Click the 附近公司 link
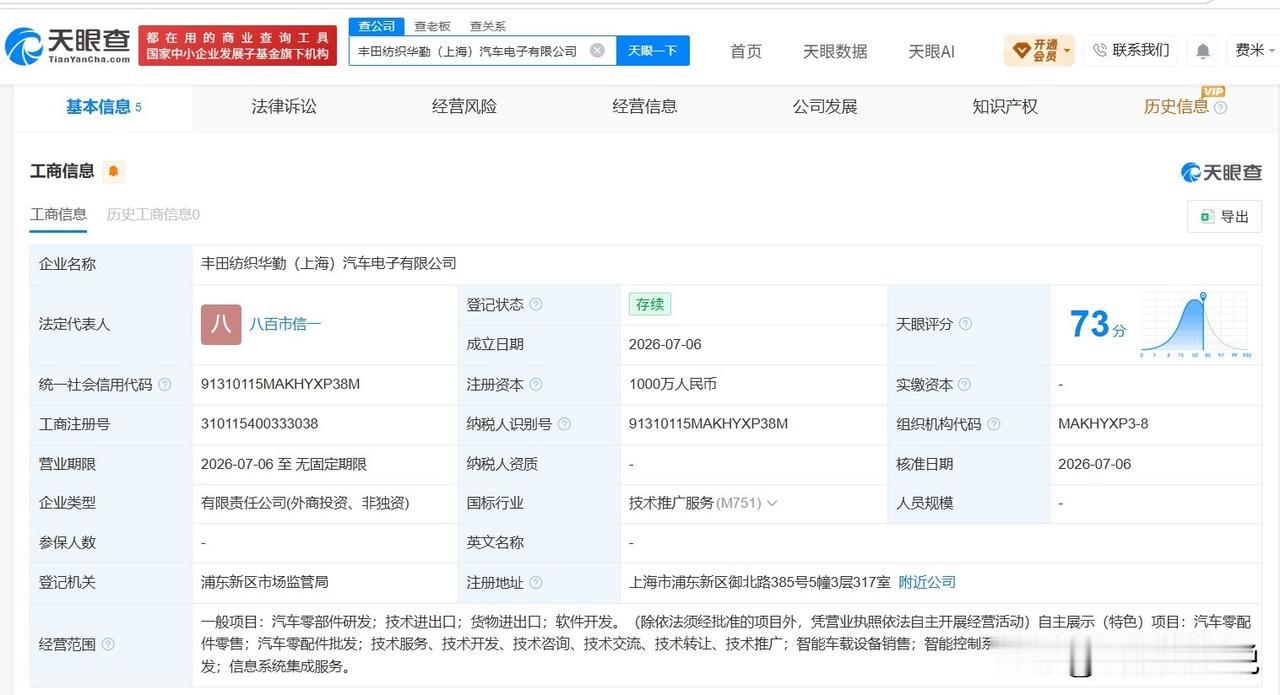This screenshot has width=1280, height=695. [x=927, y=582]
